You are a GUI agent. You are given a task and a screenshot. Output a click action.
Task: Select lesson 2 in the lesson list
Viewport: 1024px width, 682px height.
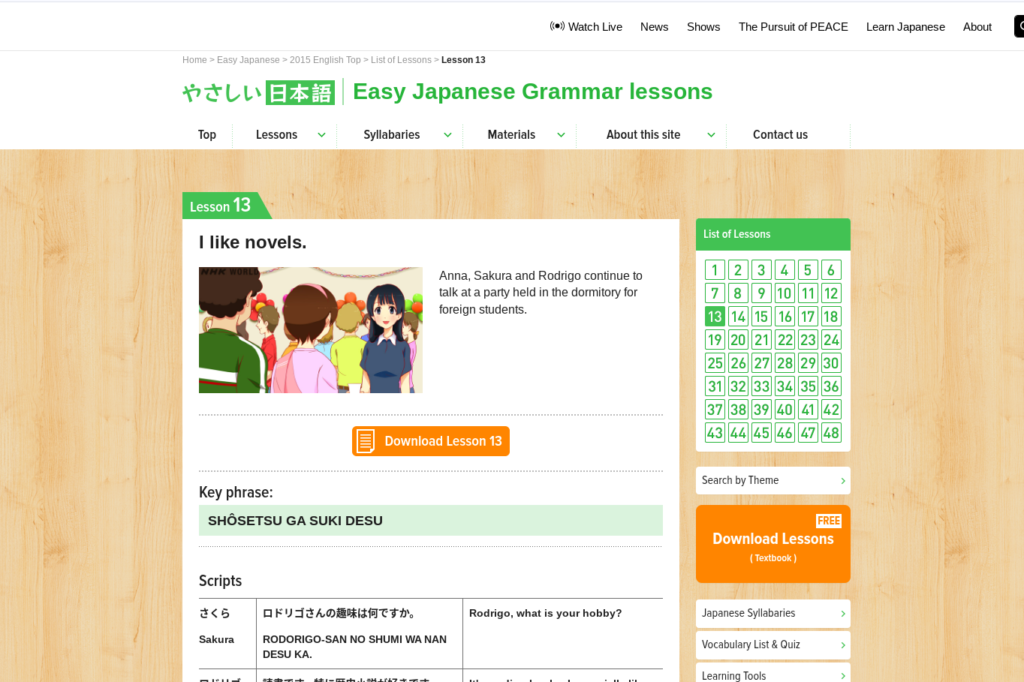click(738, 270)
